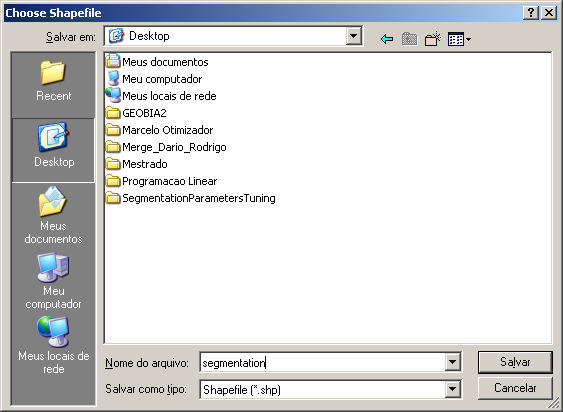Click the Programacao Linear folder icon
Viewport: 563px width, 412px height.
point(113,181)
